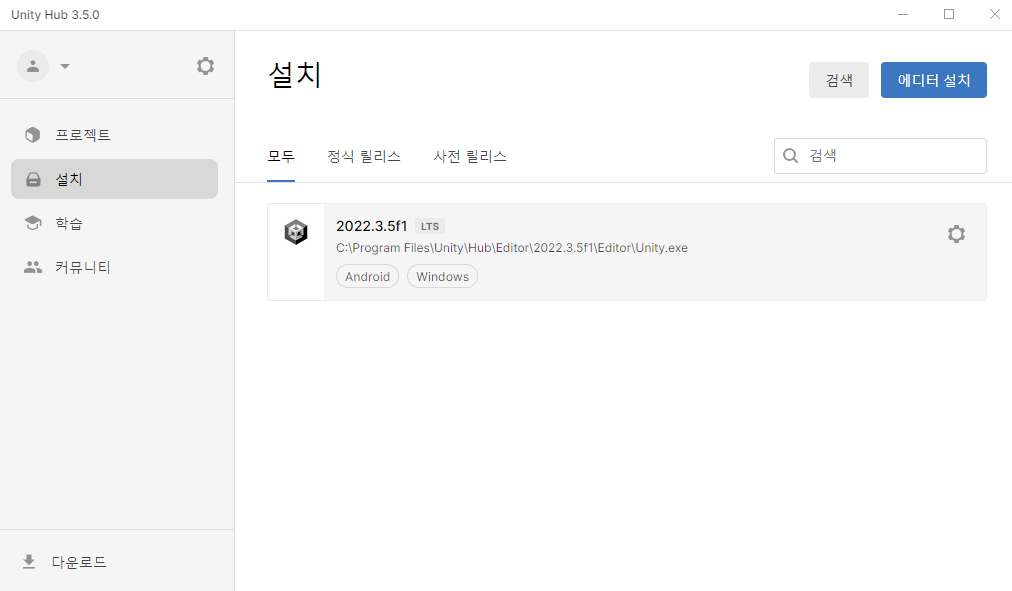
Task: Switch to the 정식 릴리스 tab
Action: (364, 156)
